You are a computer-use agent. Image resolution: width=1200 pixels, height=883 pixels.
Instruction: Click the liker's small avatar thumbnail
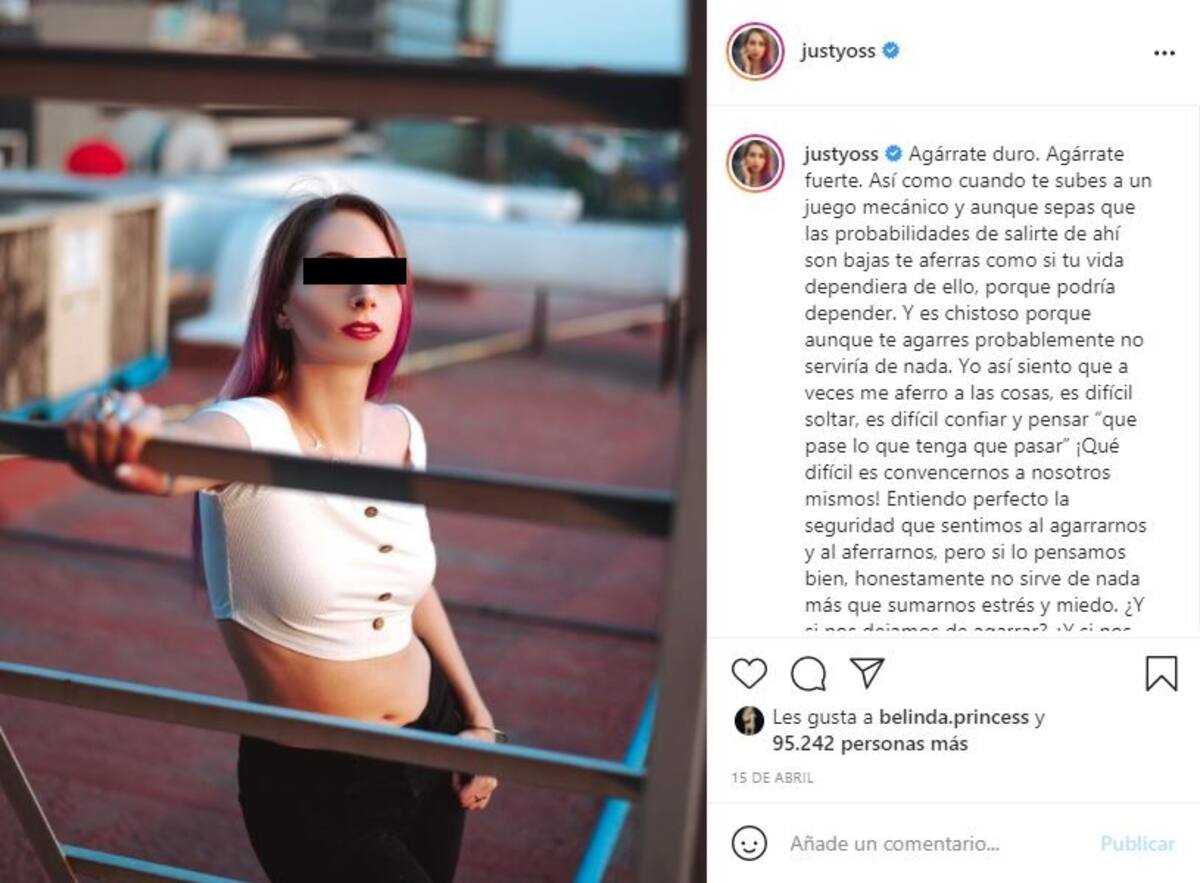(x=749, y=720)
